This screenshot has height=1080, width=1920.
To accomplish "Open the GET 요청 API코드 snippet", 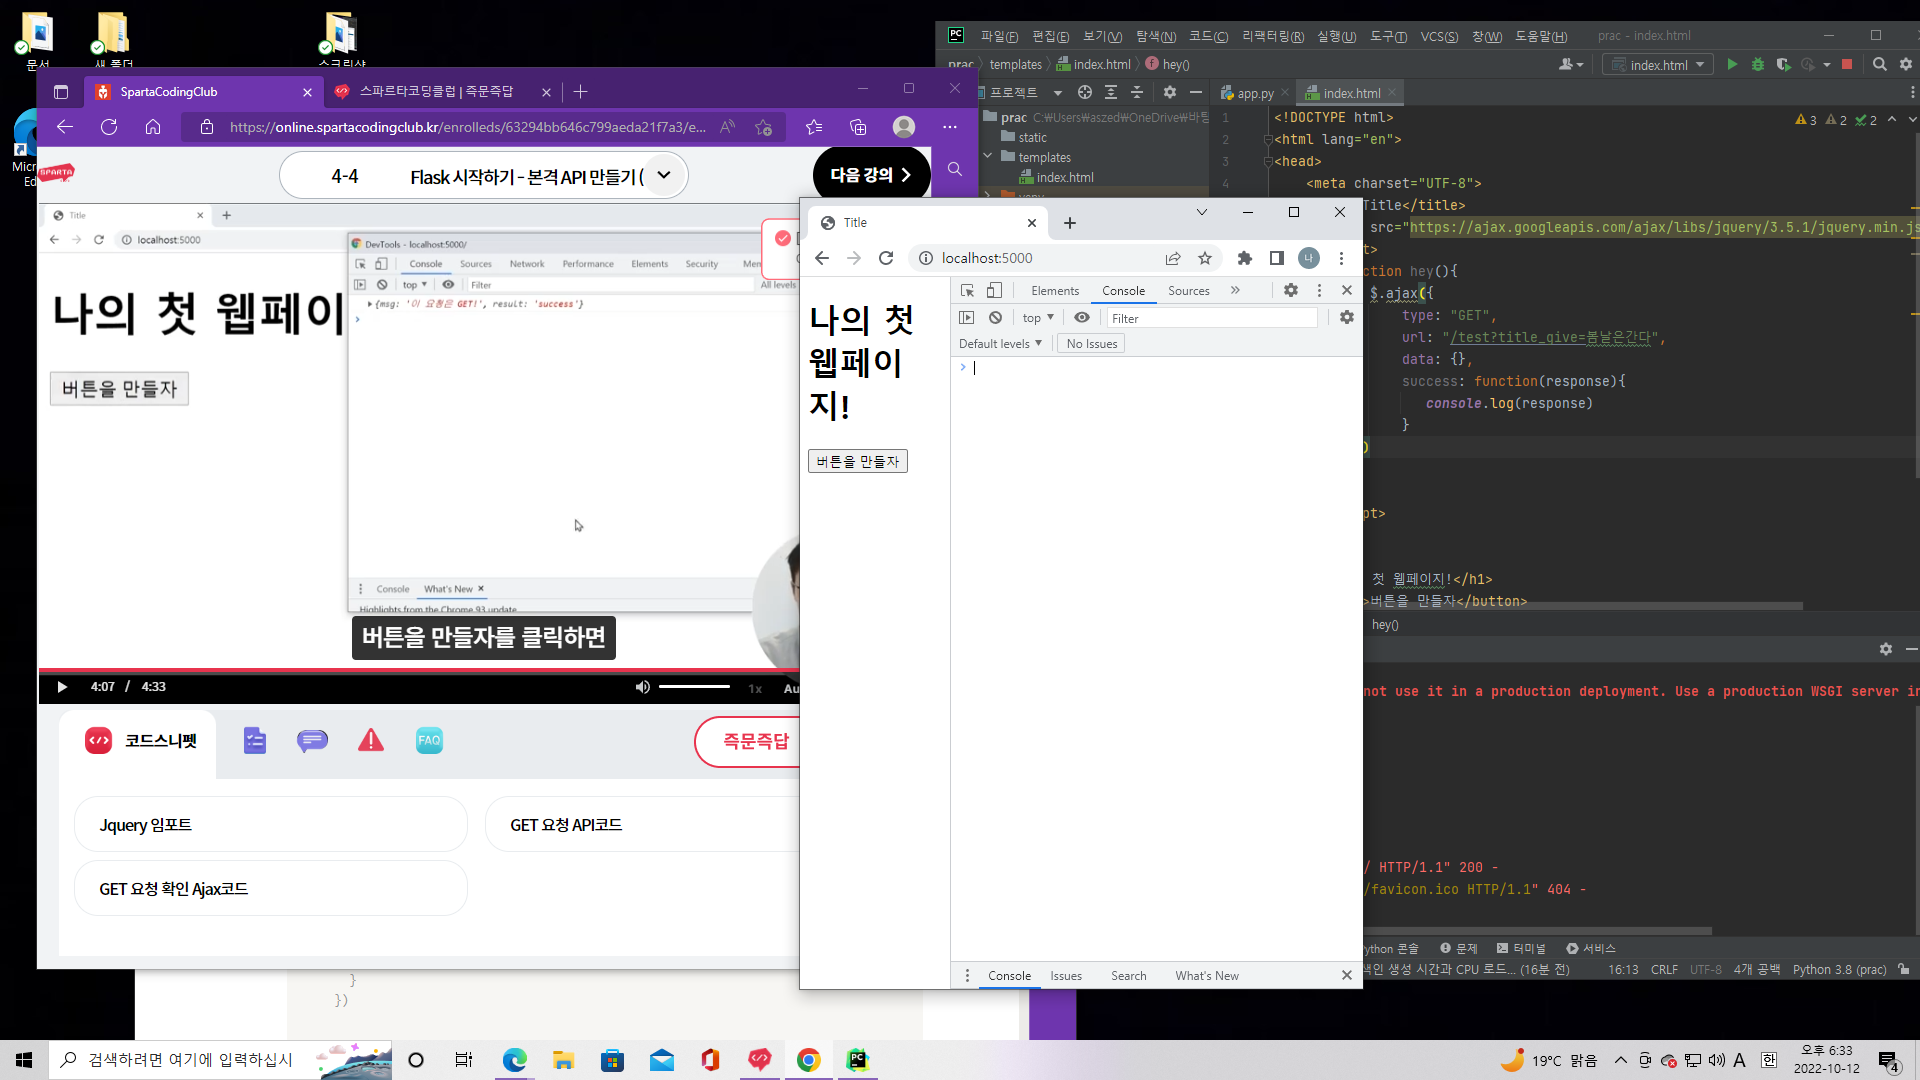I will point(642,825).
